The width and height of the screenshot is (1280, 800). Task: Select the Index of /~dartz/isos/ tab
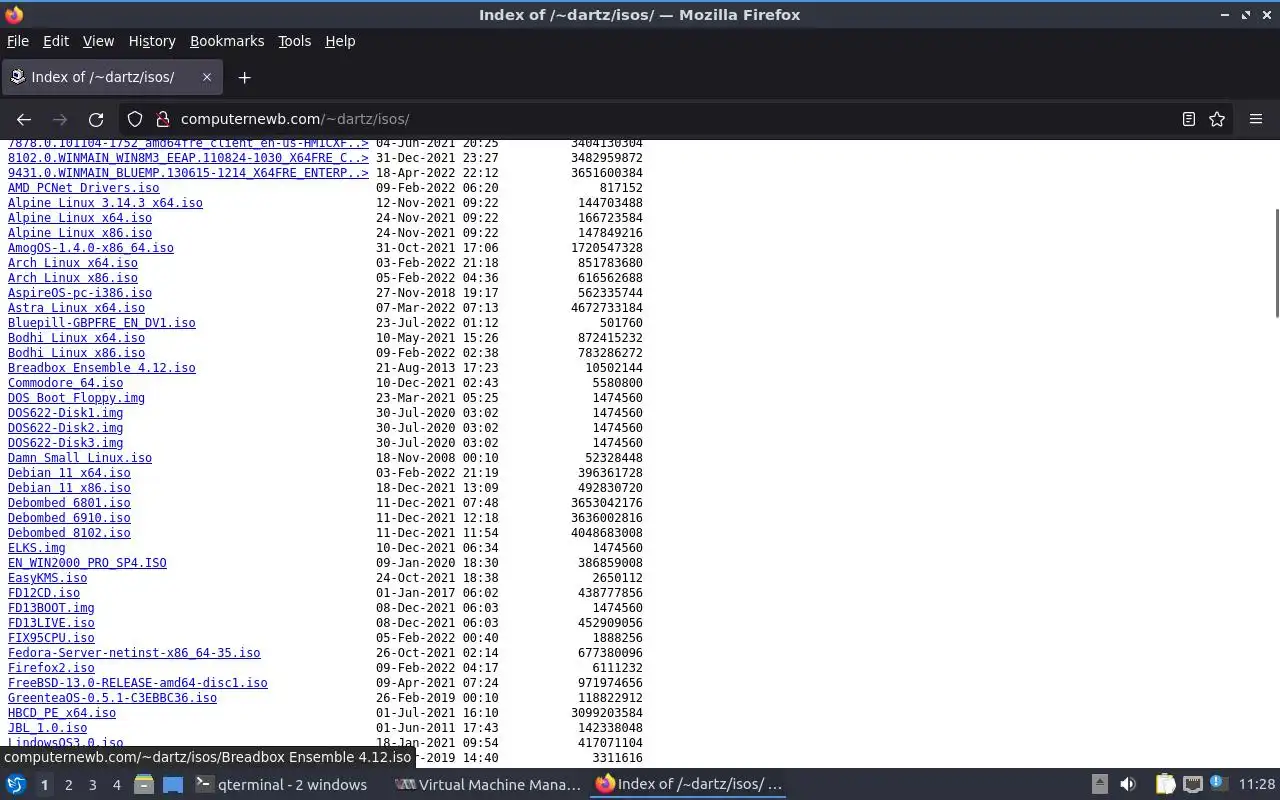[112, 77]
